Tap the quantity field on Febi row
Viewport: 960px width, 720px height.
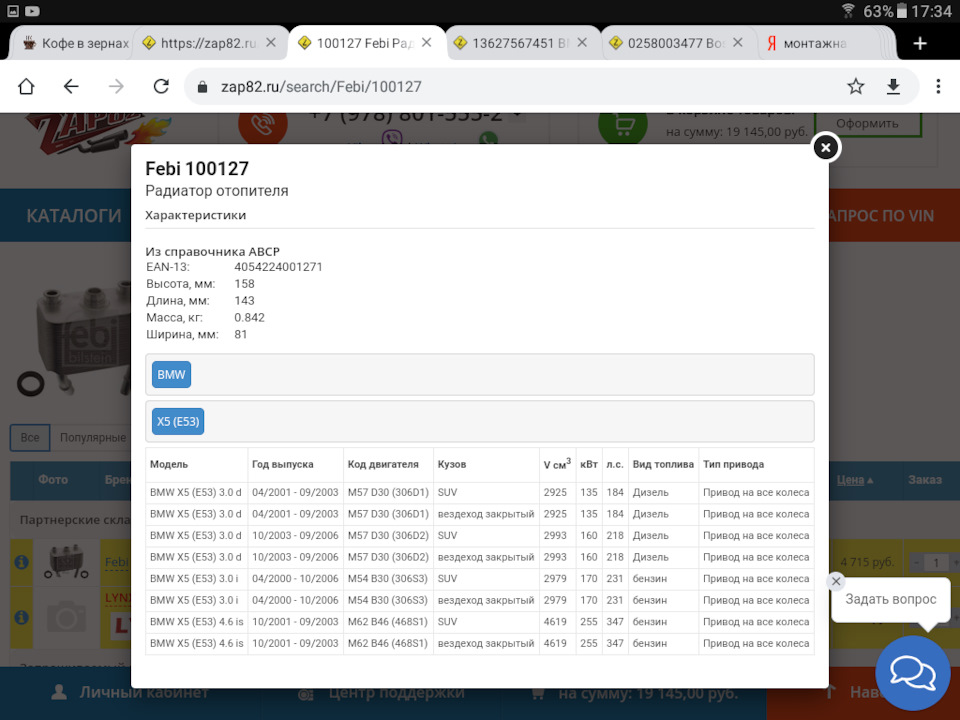coord(935,562)
